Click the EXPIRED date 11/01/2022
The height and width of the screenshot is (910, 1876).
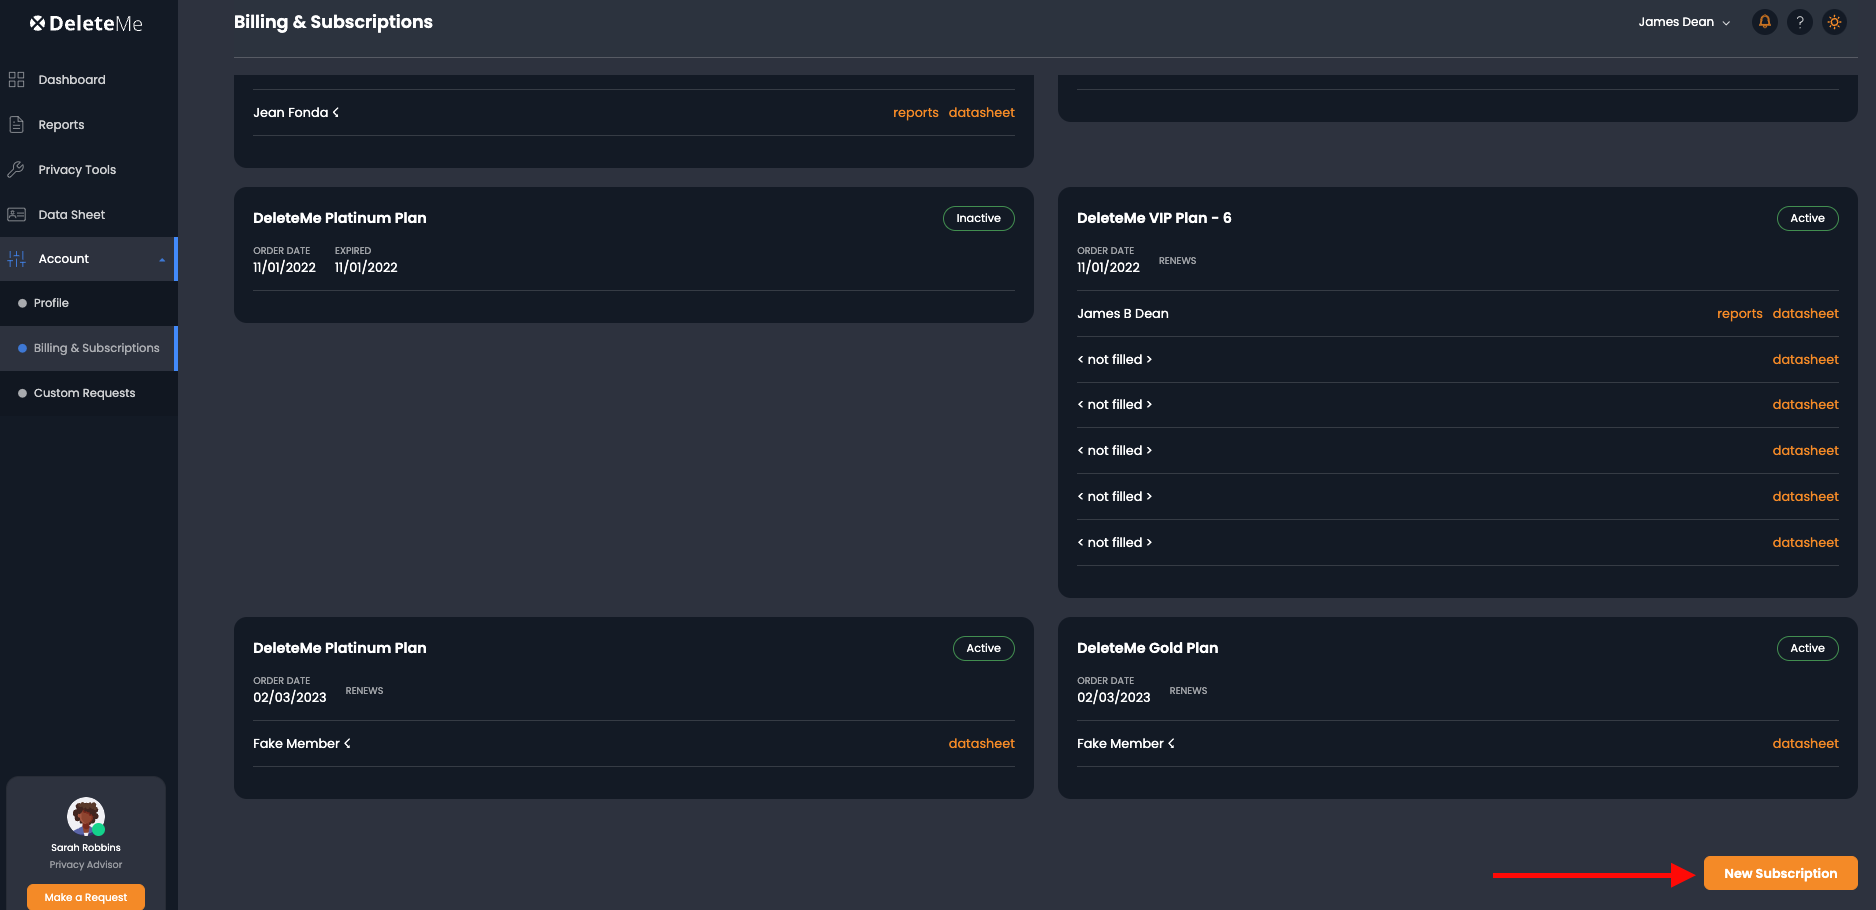pyautogui.click(x=366, y=267)
